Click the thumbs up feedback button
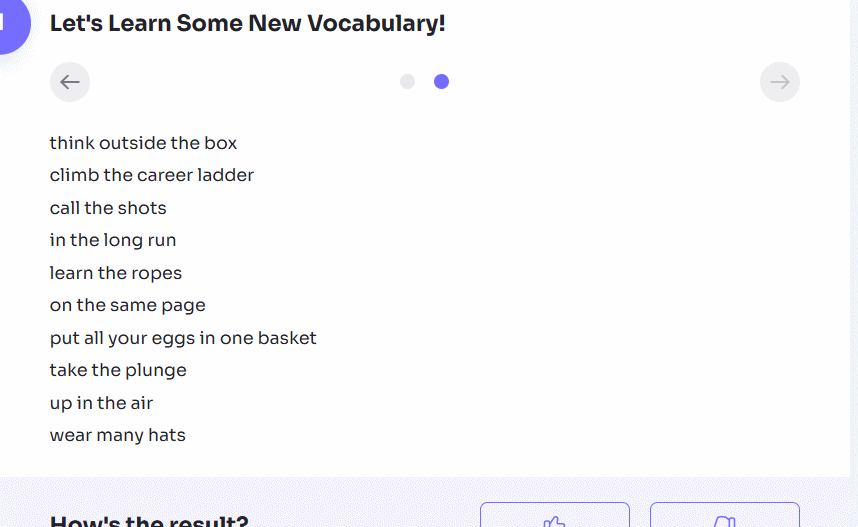 555,516
